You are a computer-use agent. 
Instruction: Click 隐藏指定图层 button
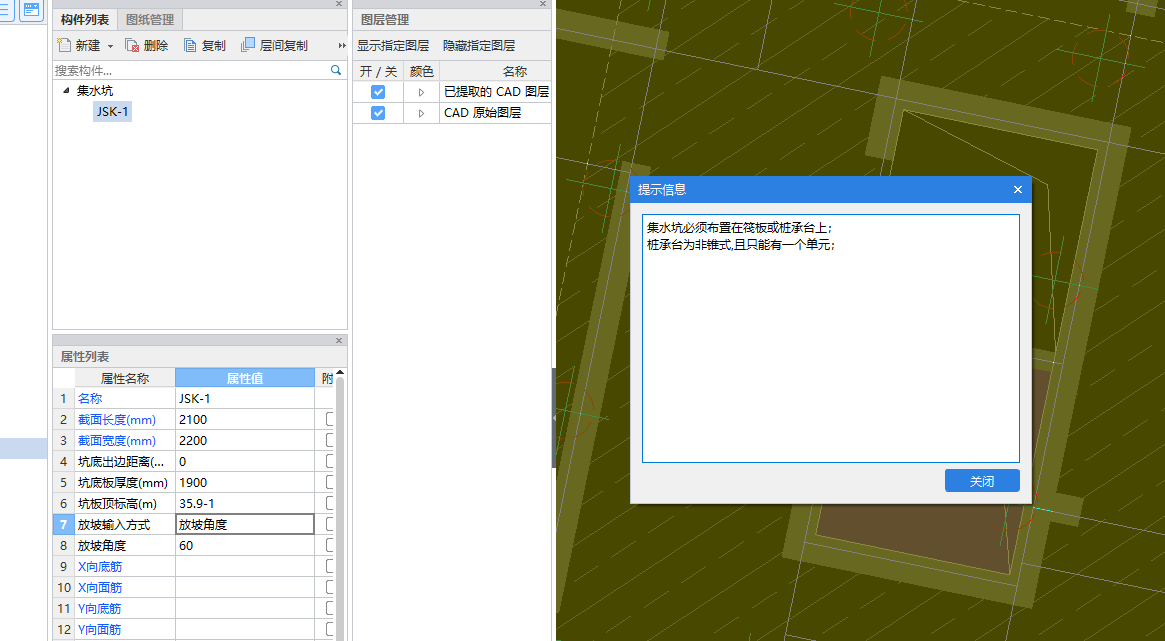pyautogui.click(x=479, y=45)
